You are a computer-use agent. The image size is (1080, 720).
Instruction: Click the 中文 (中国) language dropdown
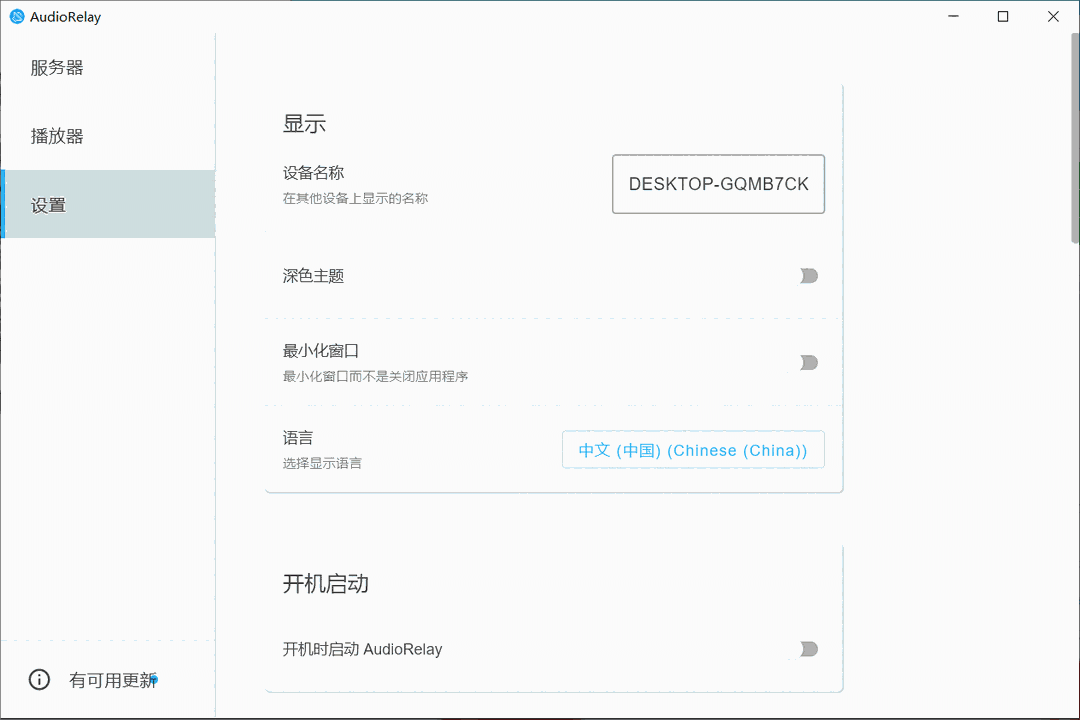pyautogui.click(x=692, y=450)
